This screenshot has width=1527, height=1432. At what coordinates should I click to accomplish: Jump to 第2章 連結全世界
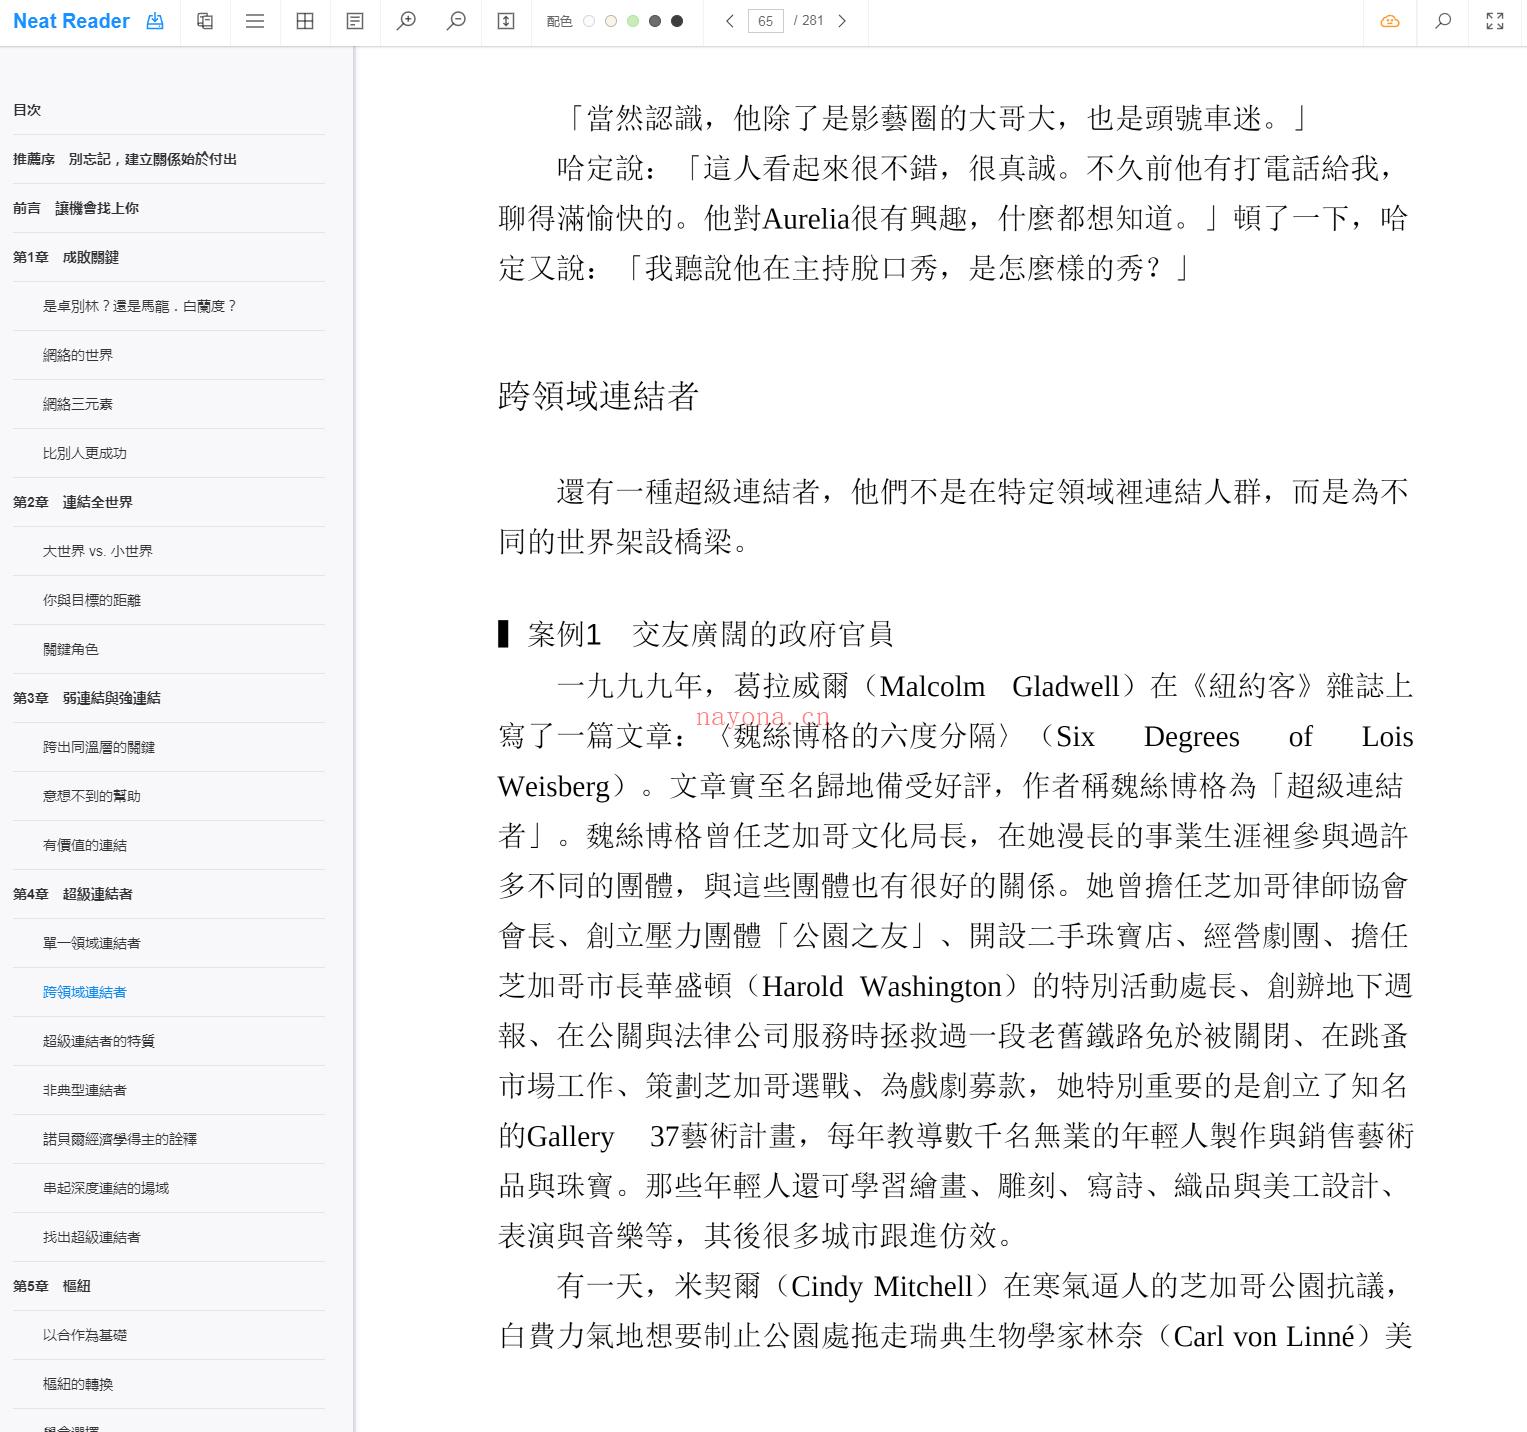coord(73,502)
